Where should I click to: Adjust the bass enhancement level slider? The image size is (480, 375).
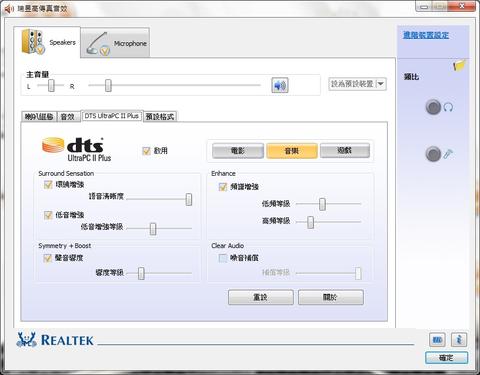[153, 229]
